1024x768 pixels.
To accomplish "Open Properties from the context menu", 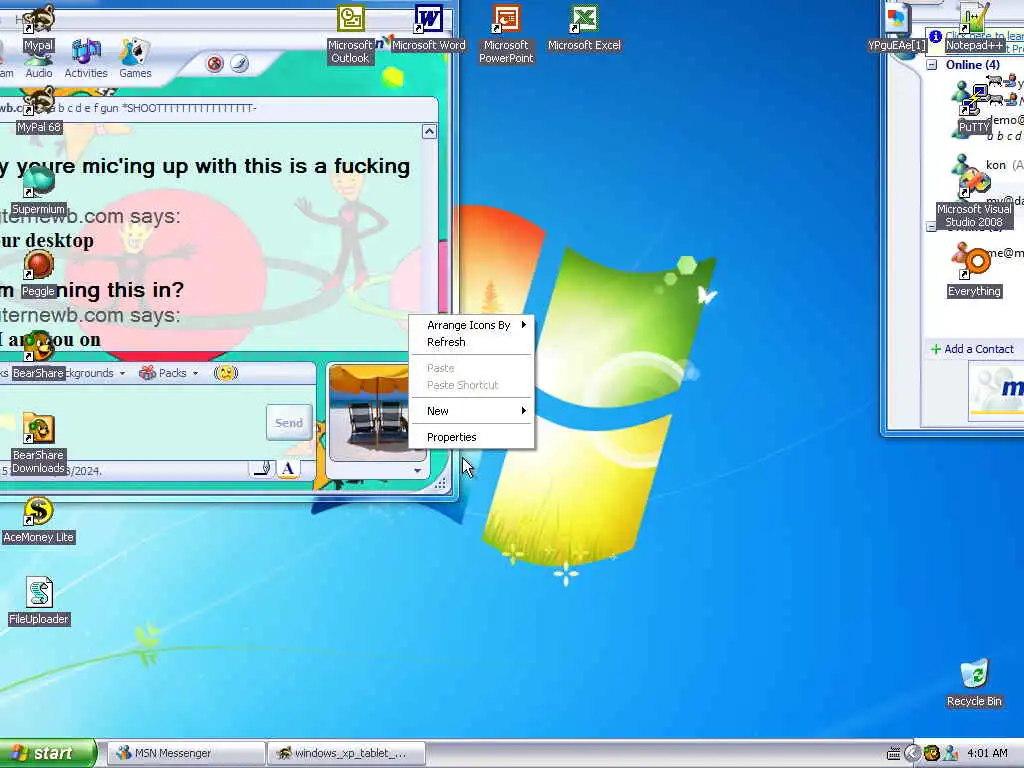I will click(472, 437).
